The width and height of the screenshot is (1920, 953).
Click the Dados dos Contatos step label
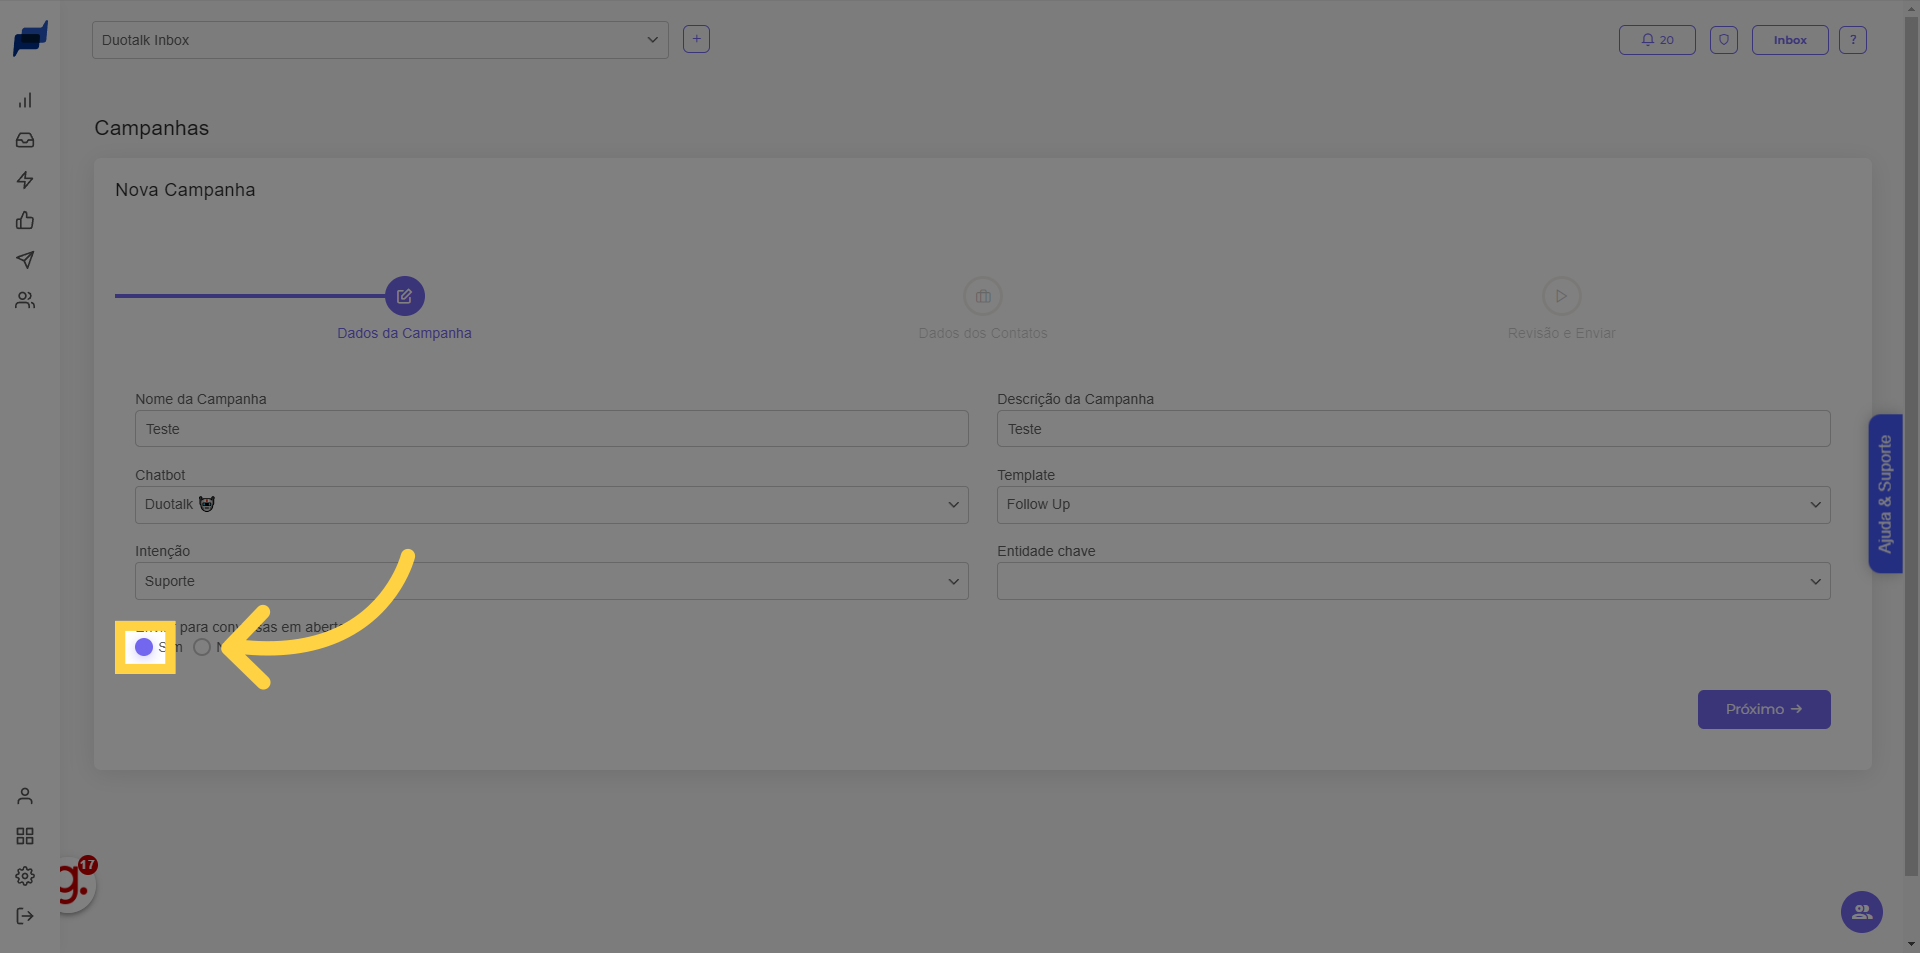click(983, 333)
